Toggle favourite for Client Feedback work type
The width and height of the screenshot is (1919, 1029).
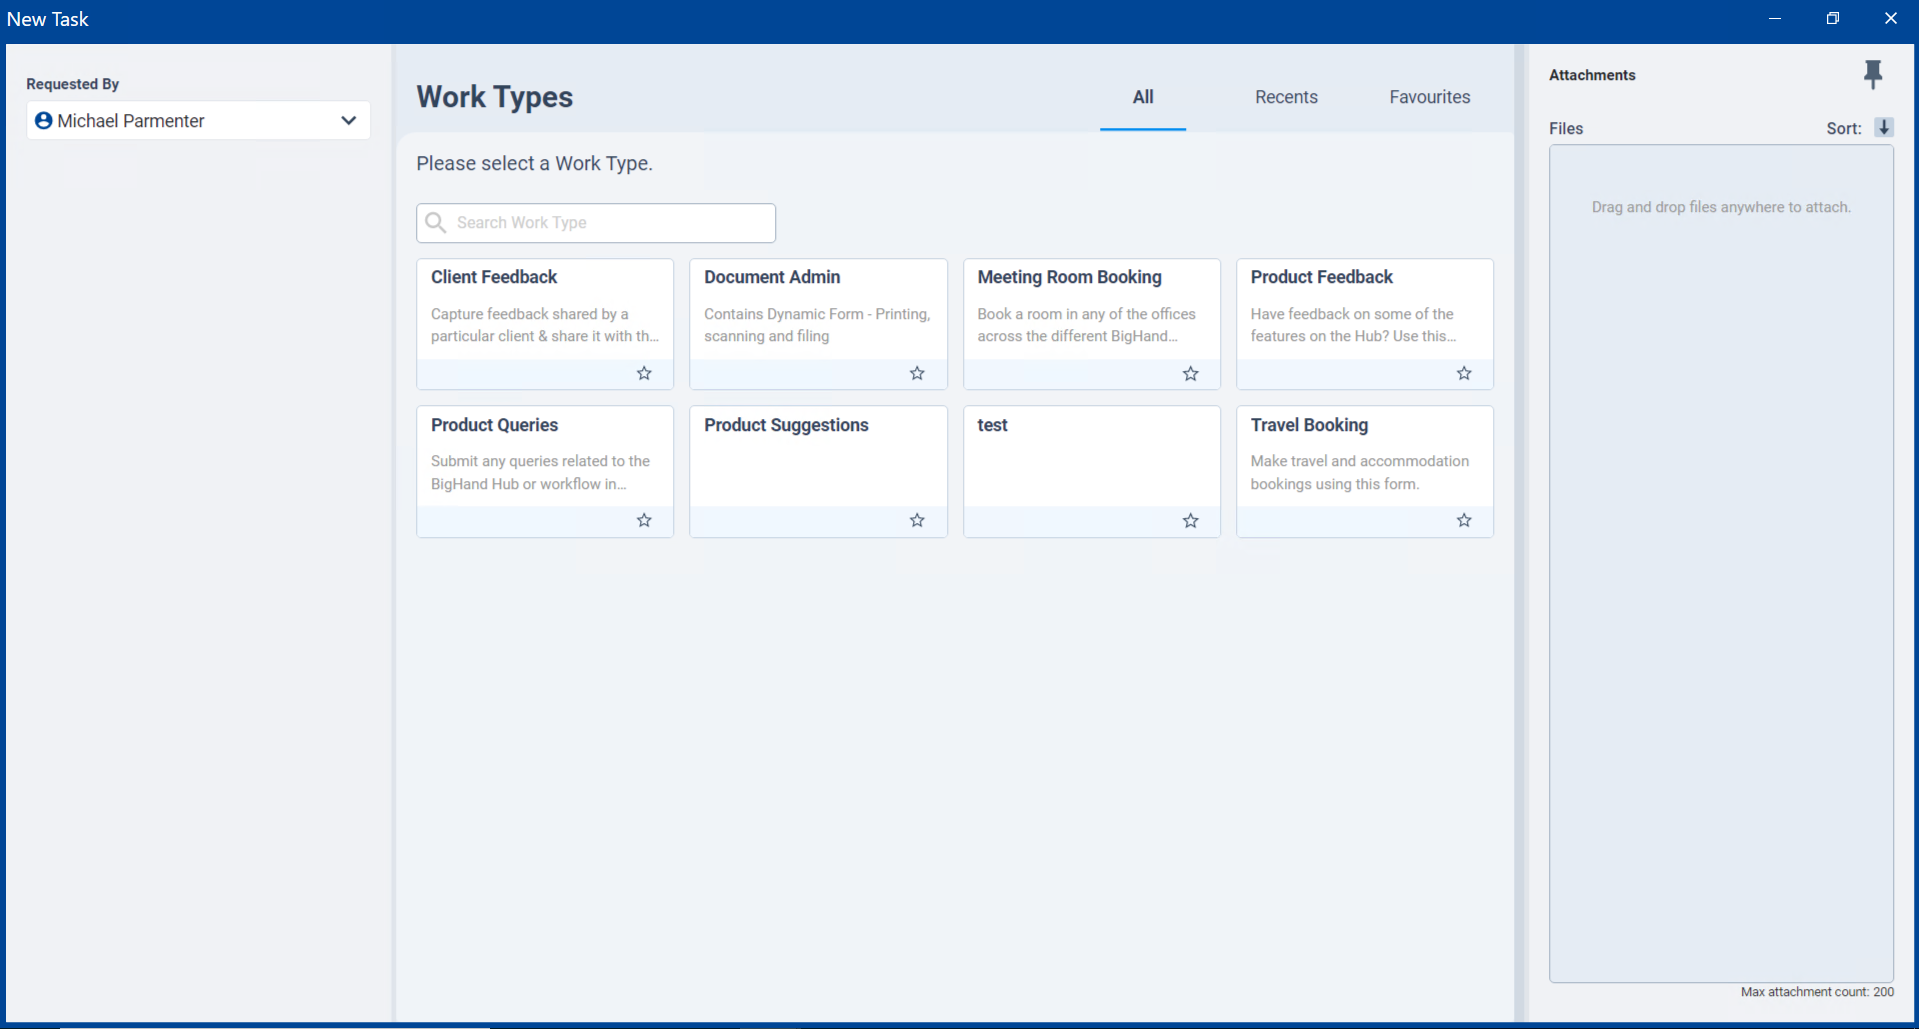pos(643,373)
